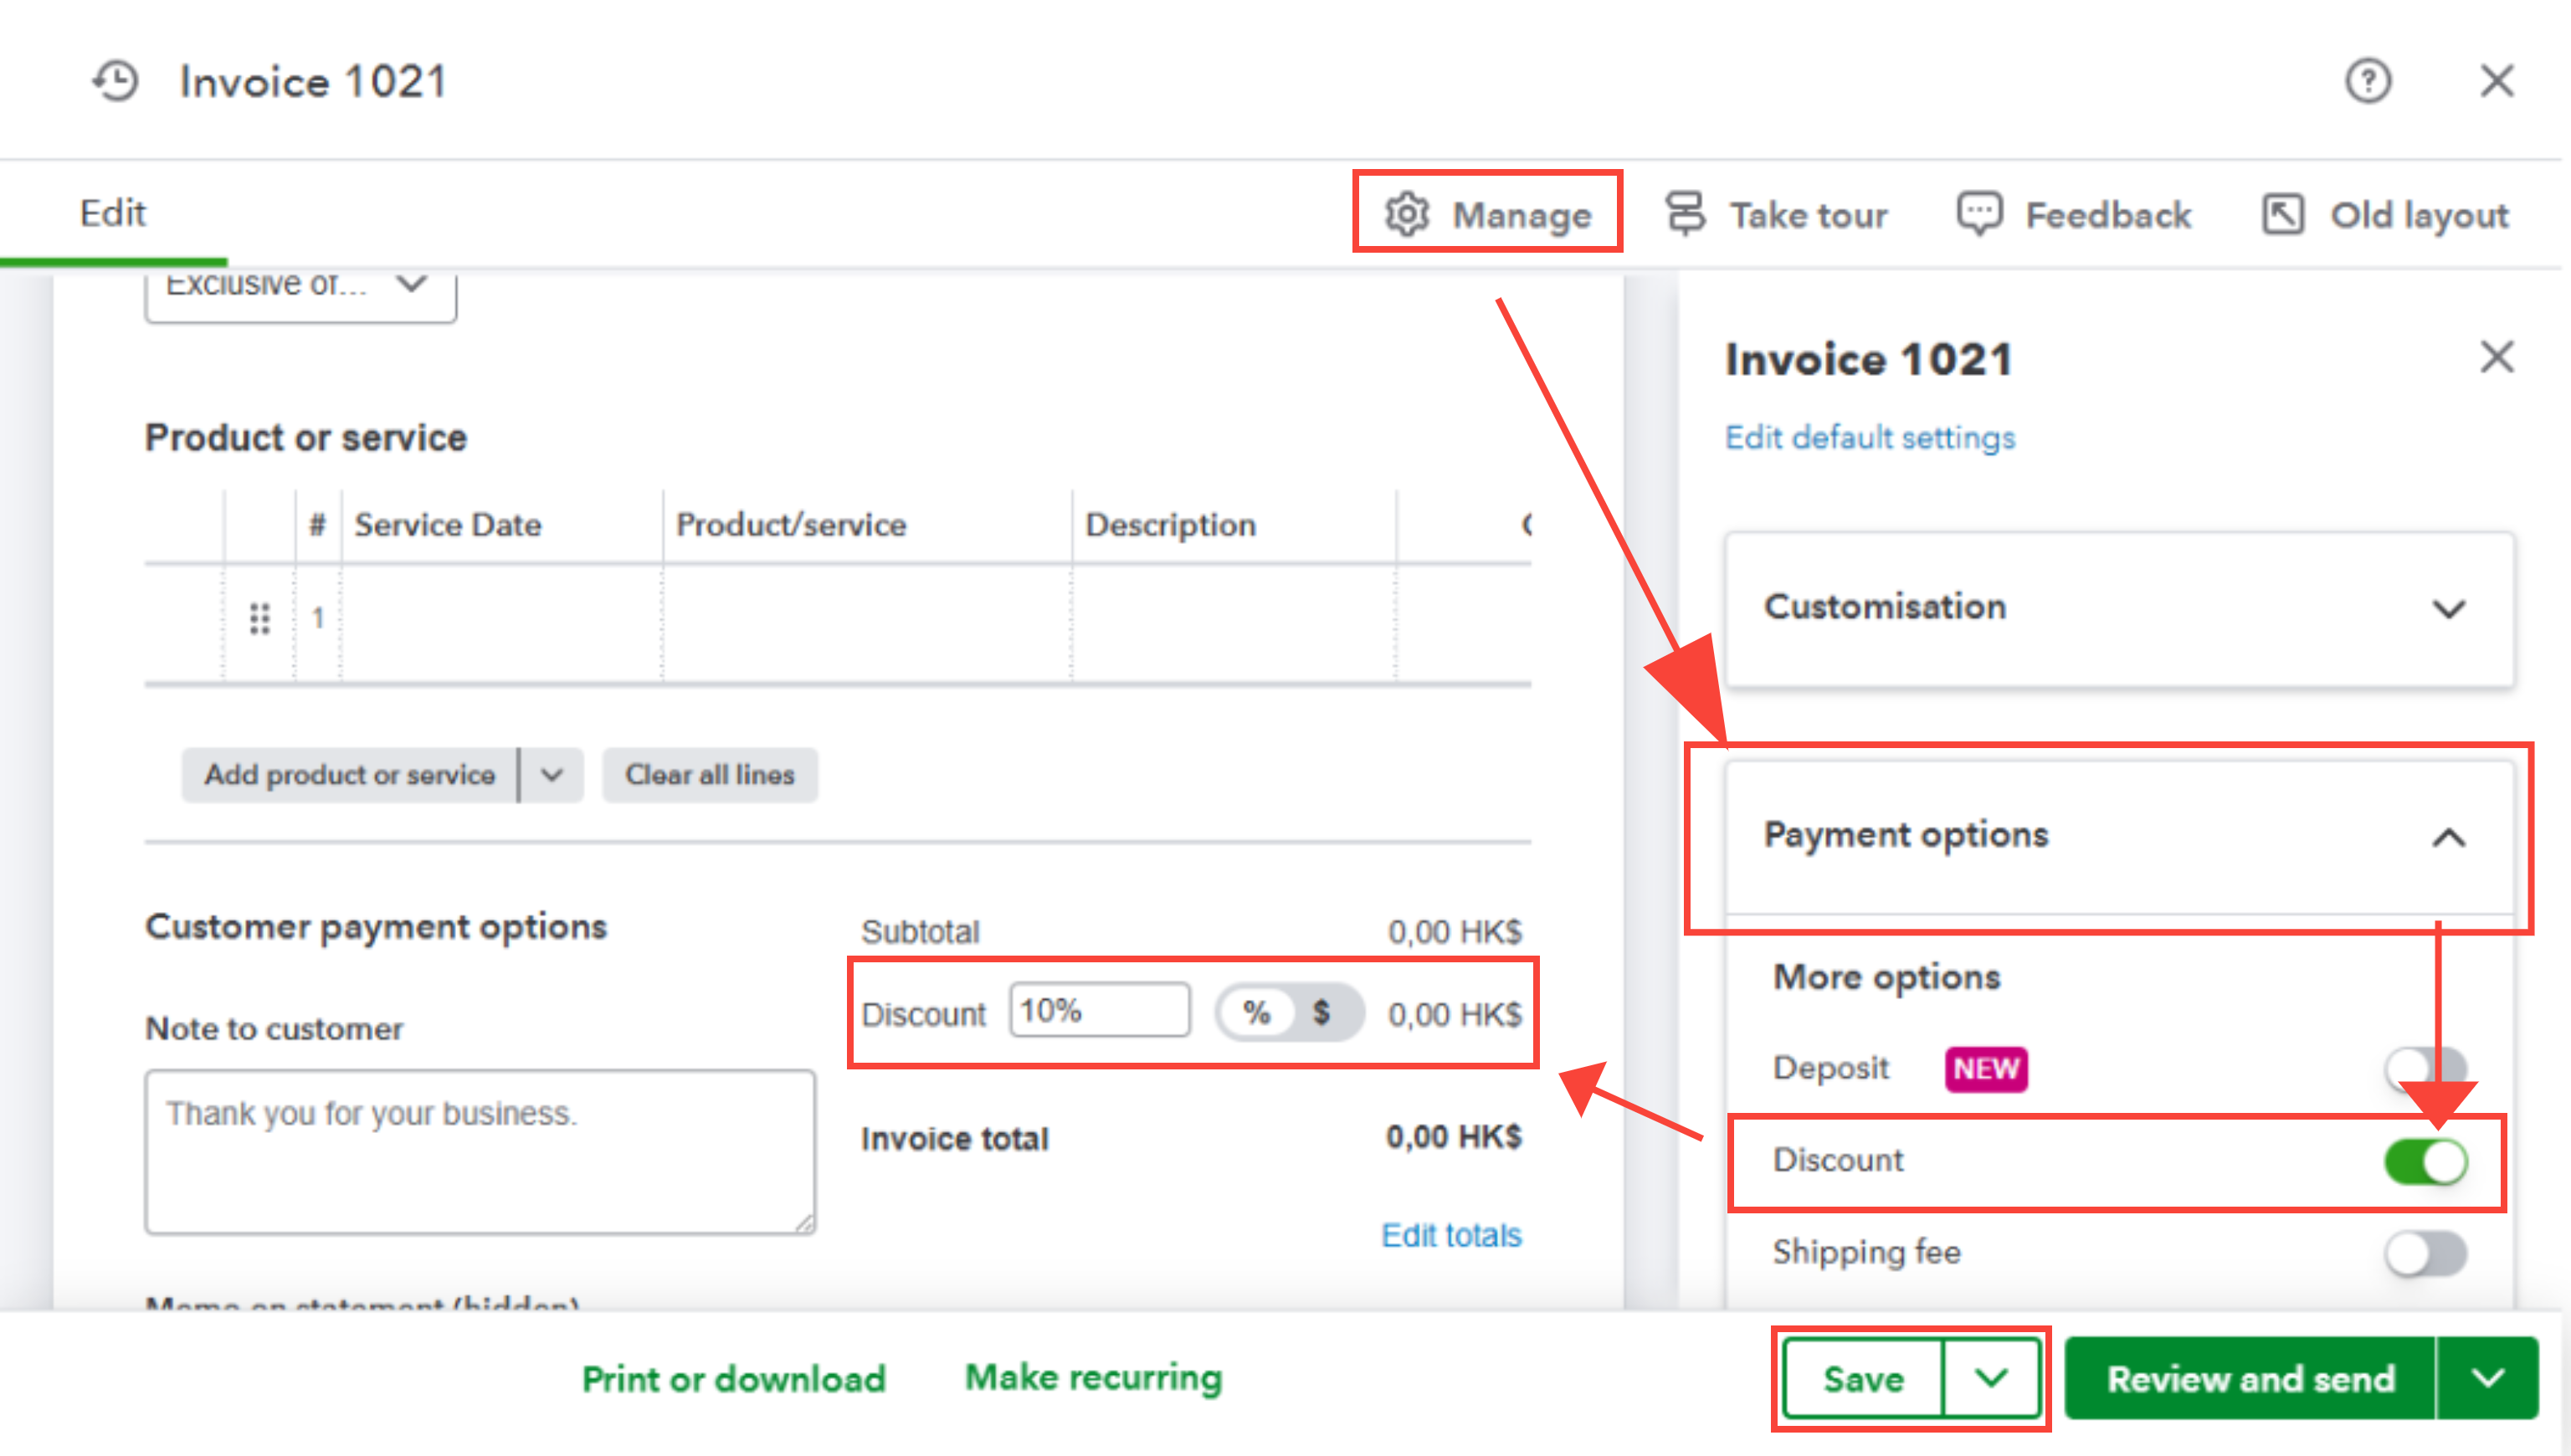Click the Save button
Viewport: 2571px width, 1456px height.
coord(1863,1378)
